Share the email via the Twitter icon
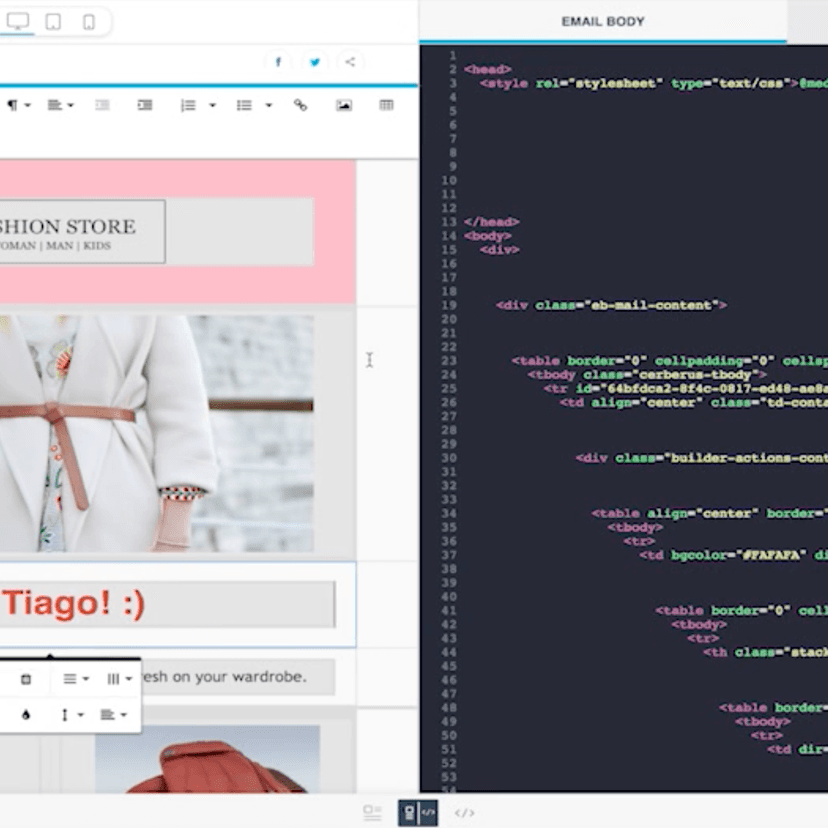Screen dimensions: 828x828 314,61
